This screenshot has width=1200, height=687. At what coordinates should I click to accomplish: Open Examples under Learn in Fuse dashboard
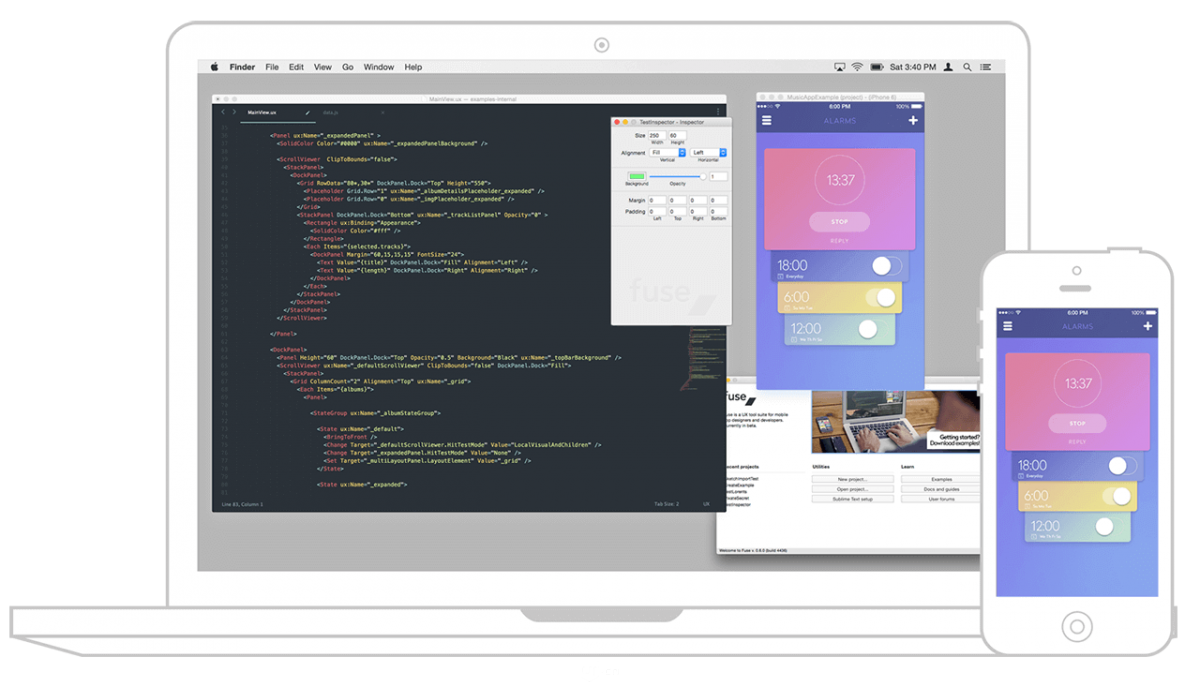pos(941,479)
